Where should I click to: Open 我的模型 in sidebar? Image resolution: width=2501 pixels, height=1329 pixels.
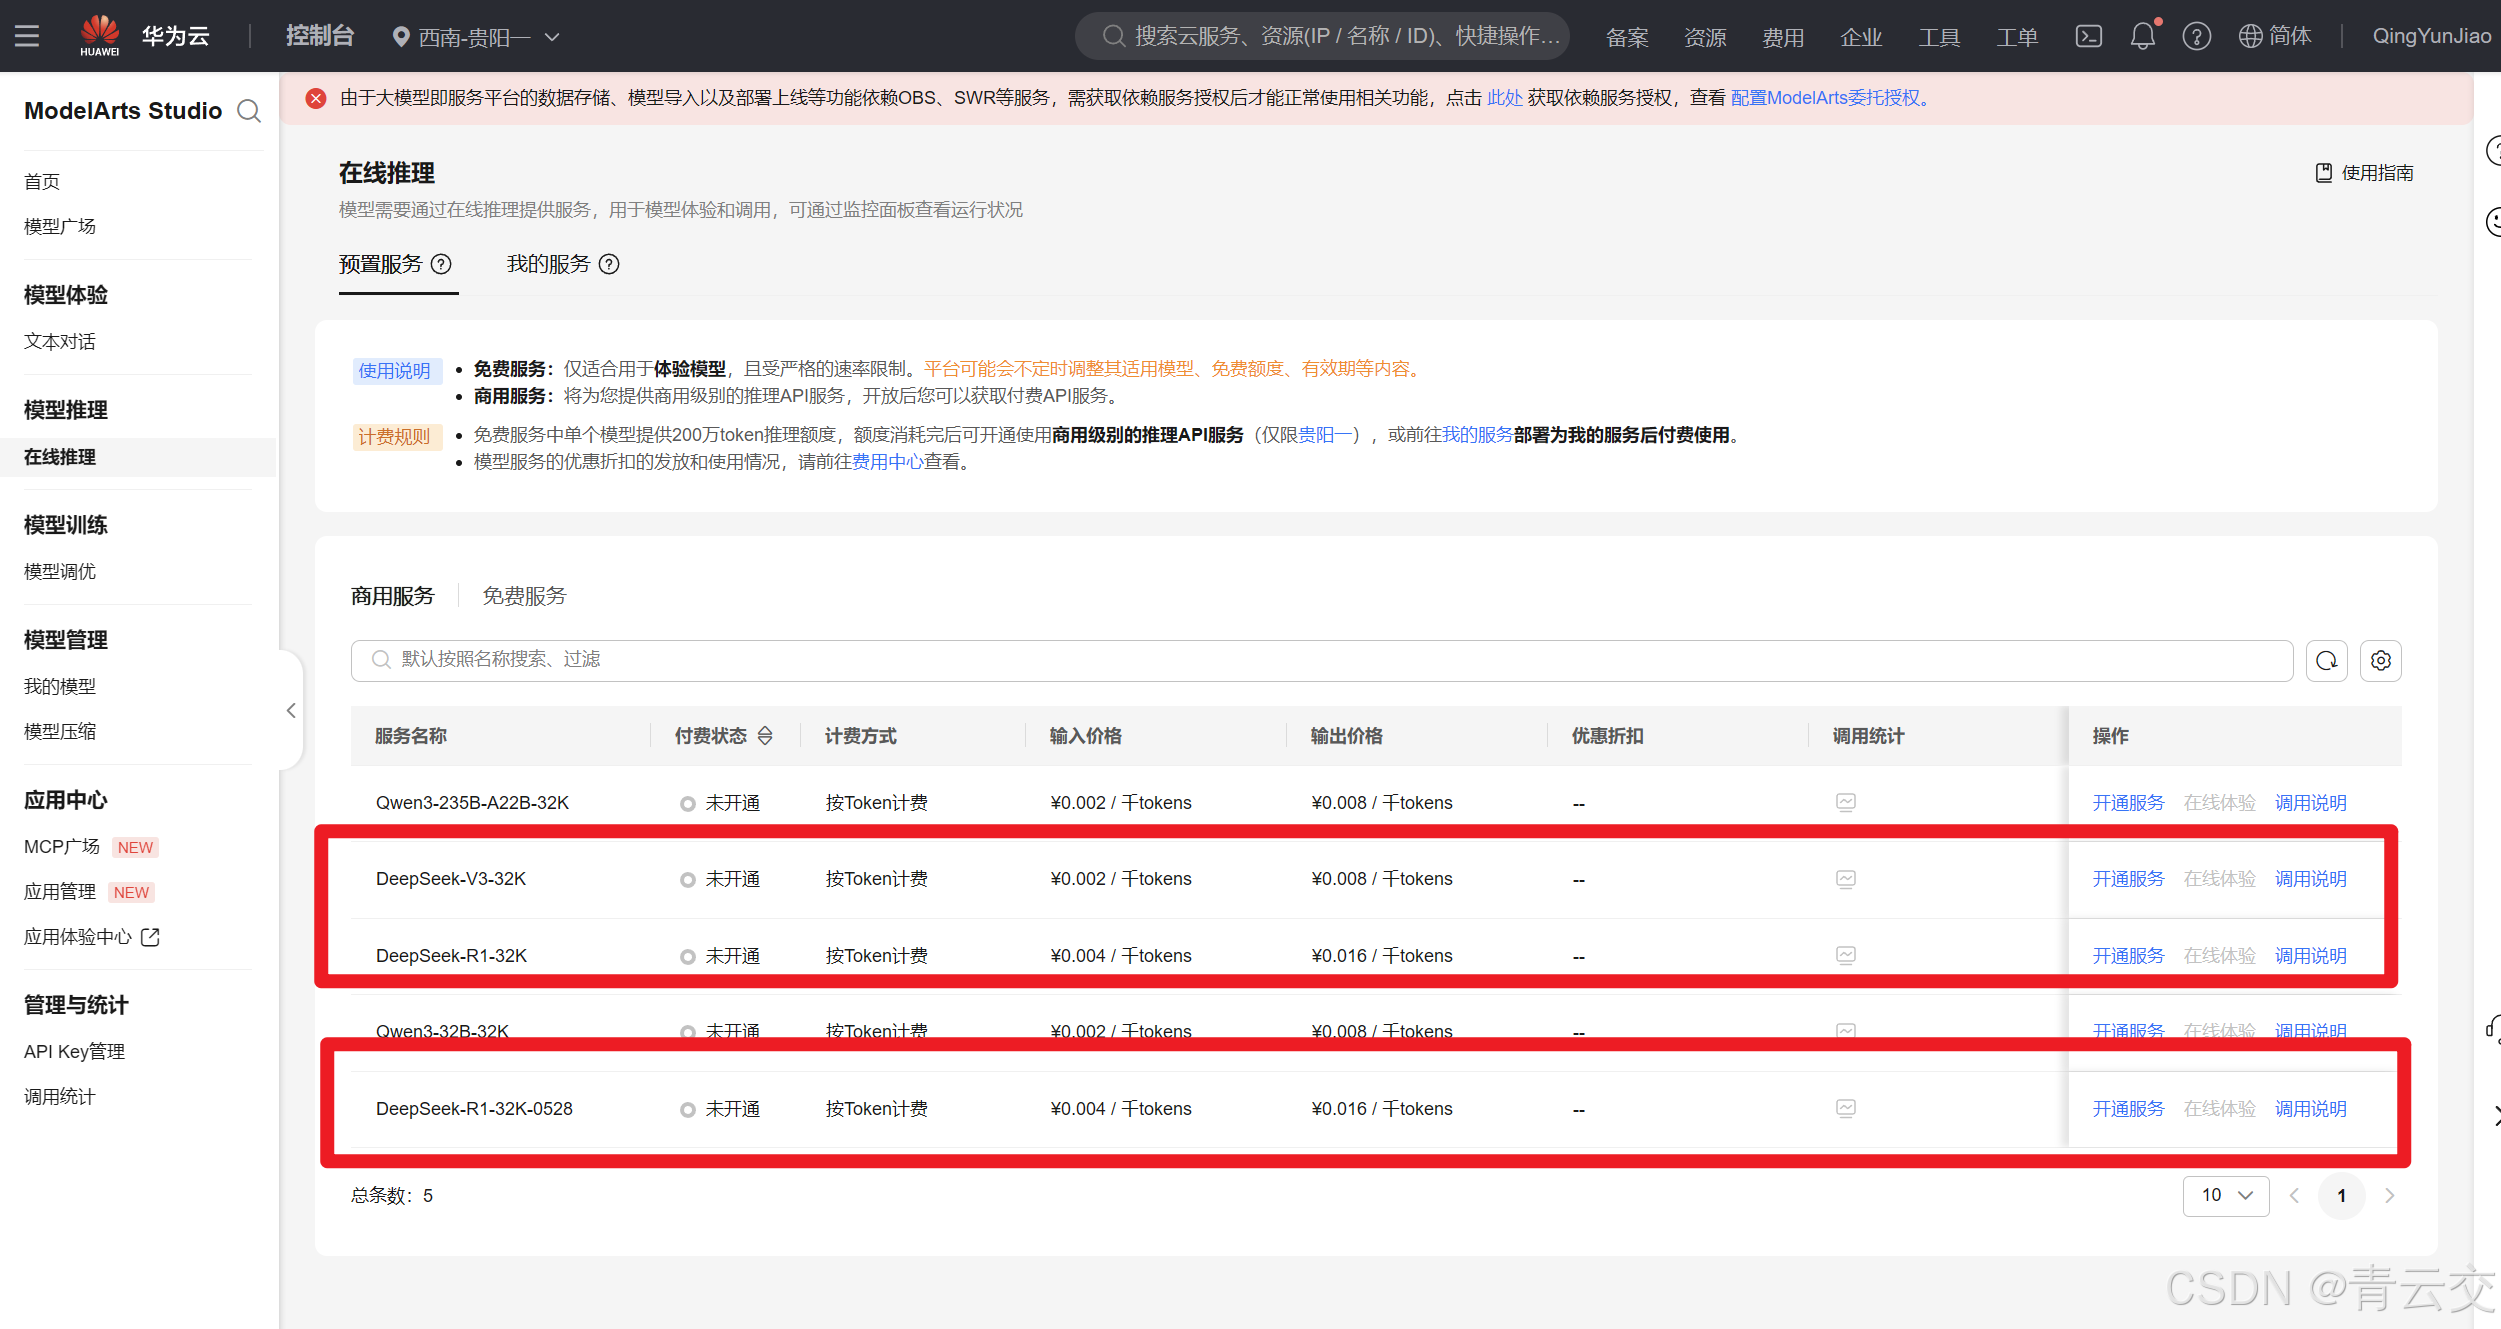tap(60, 687)
